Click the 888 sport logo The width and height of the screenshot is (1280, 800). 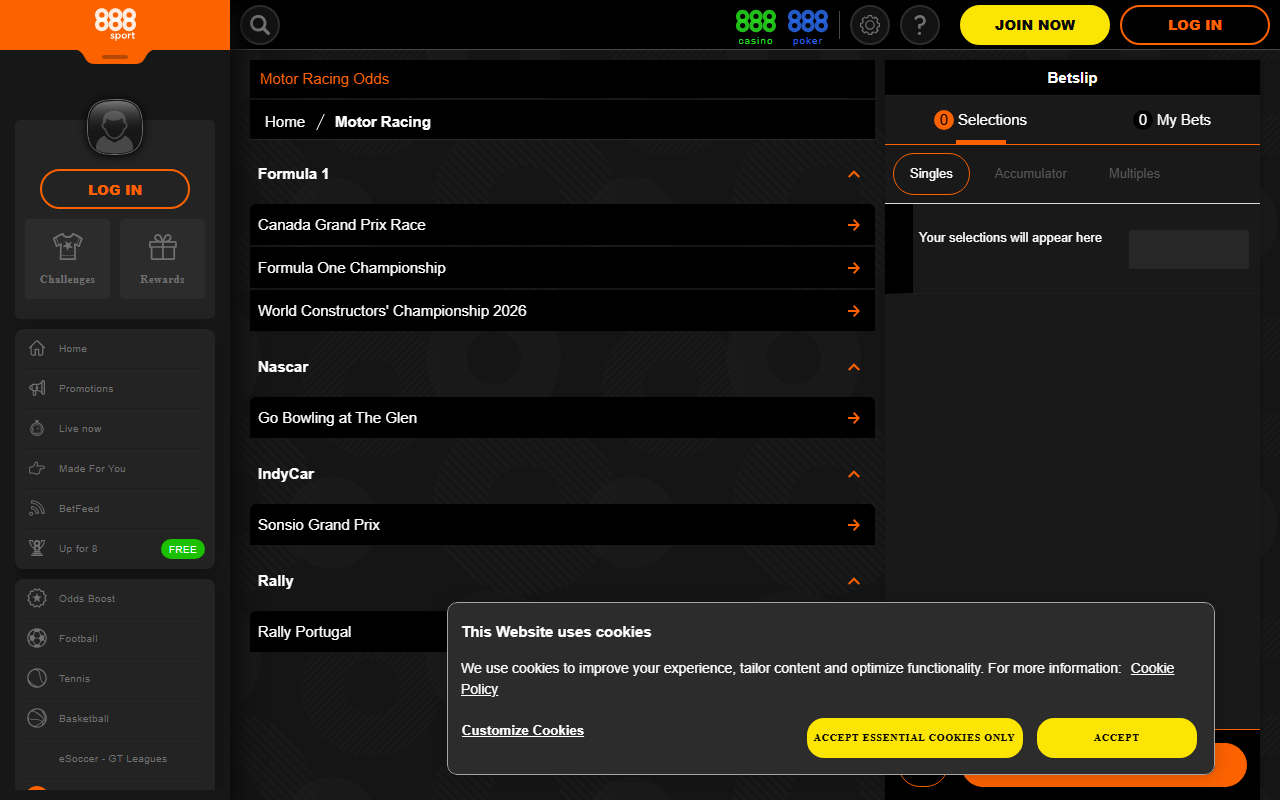[115, 24]
